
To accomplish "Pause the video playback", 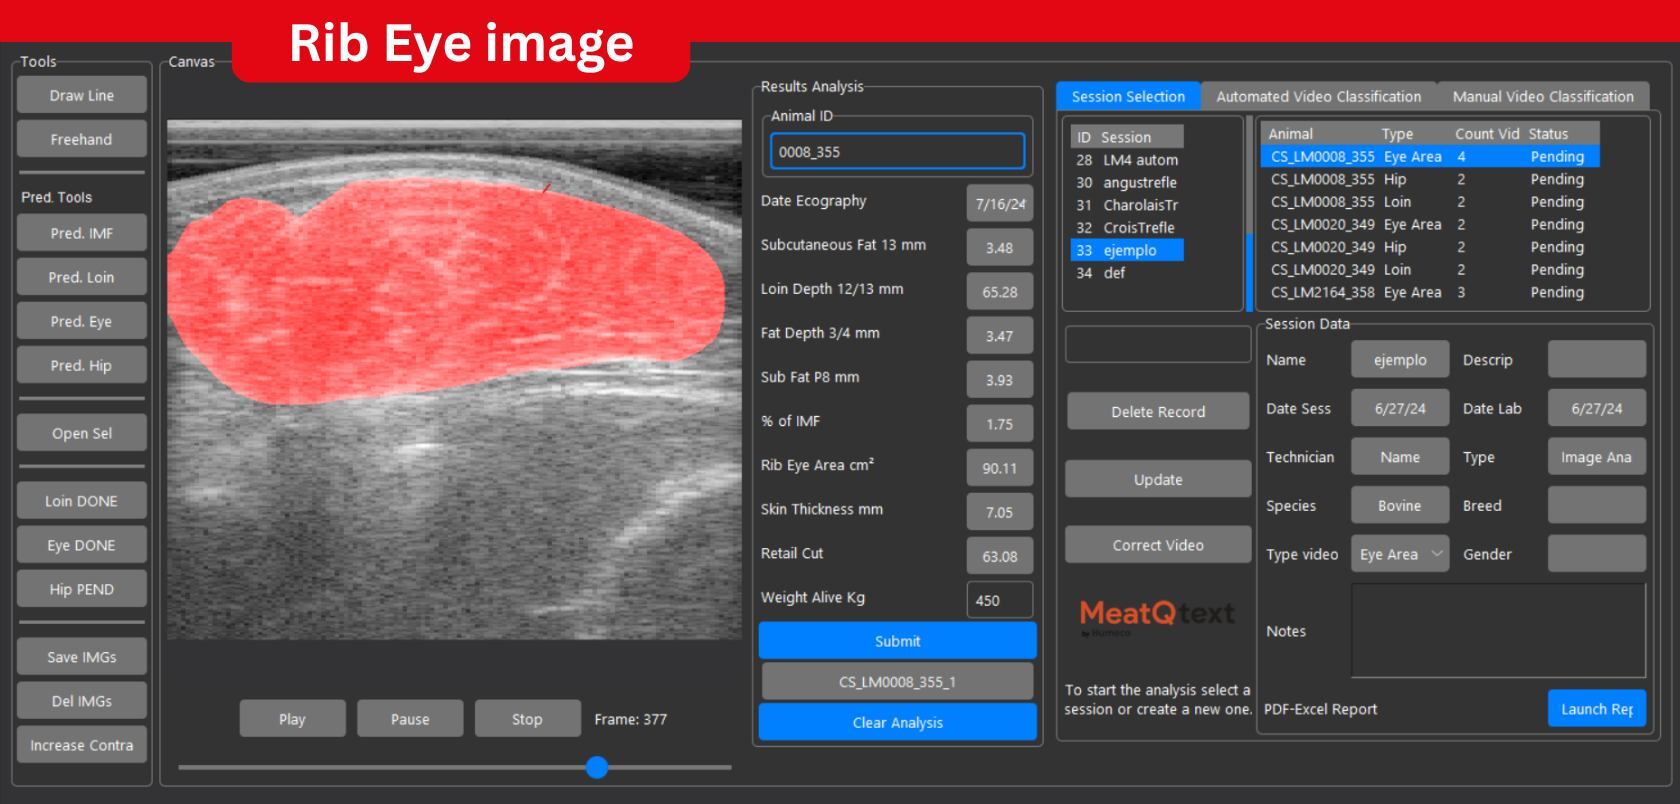I will [410, 719].
